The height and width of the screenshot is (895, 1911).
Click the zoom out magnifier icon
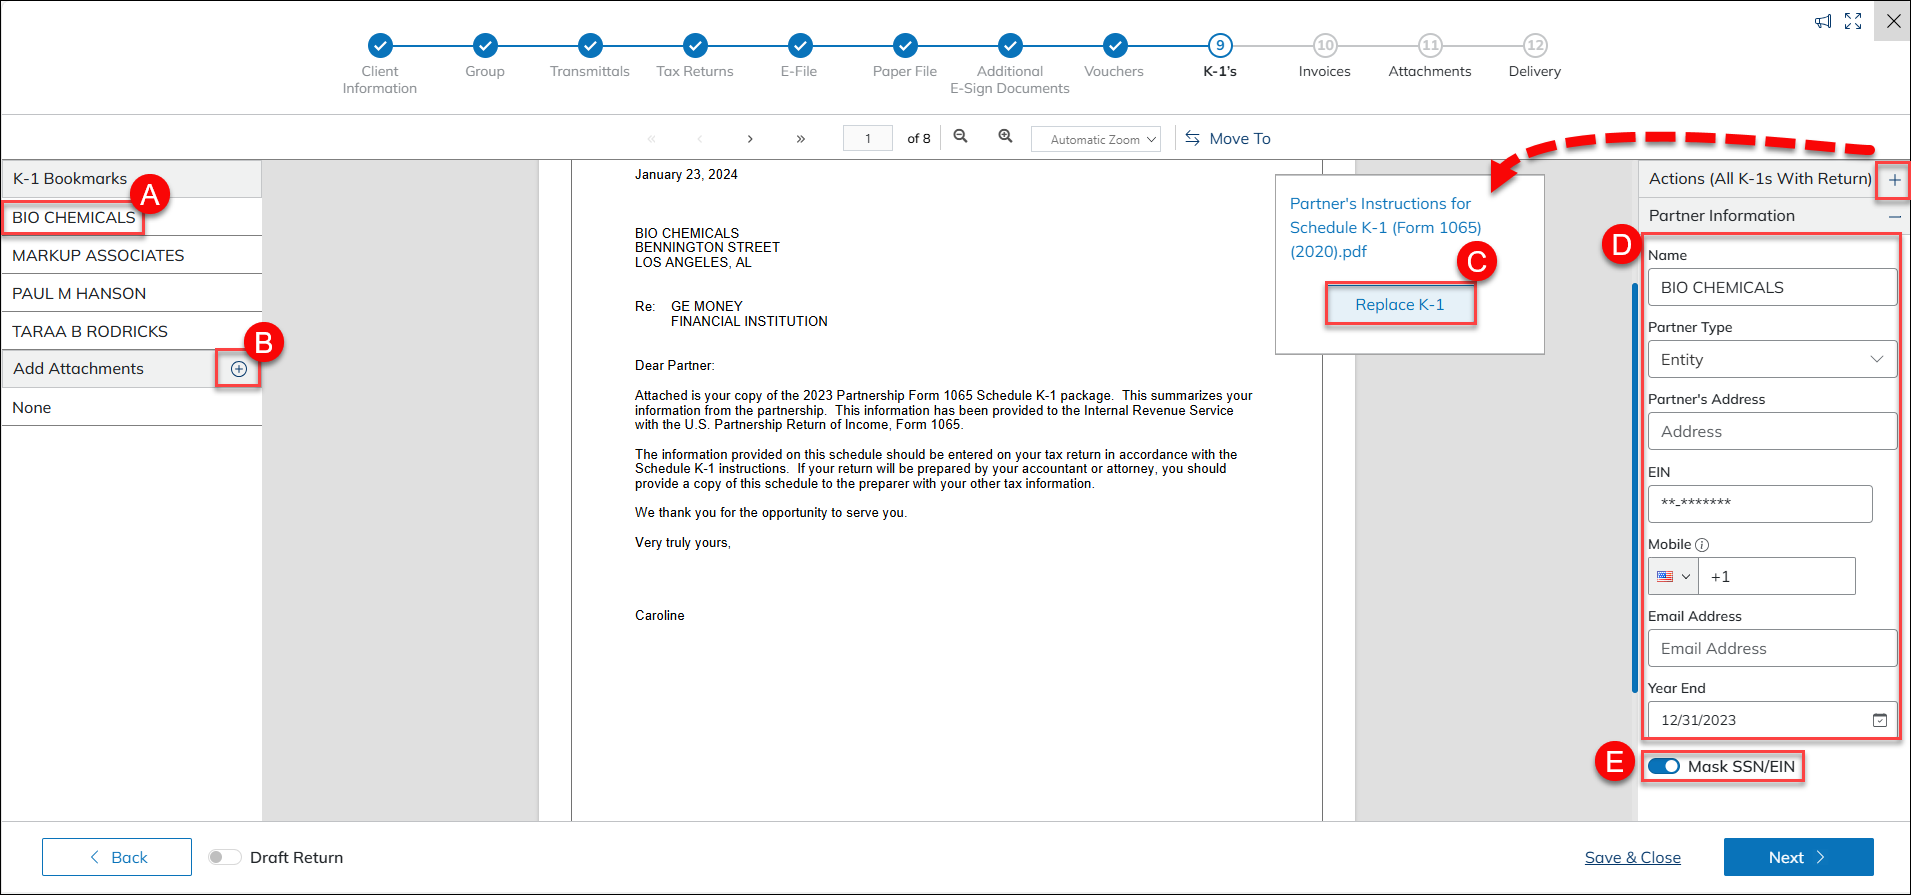(x=960, y=137)
